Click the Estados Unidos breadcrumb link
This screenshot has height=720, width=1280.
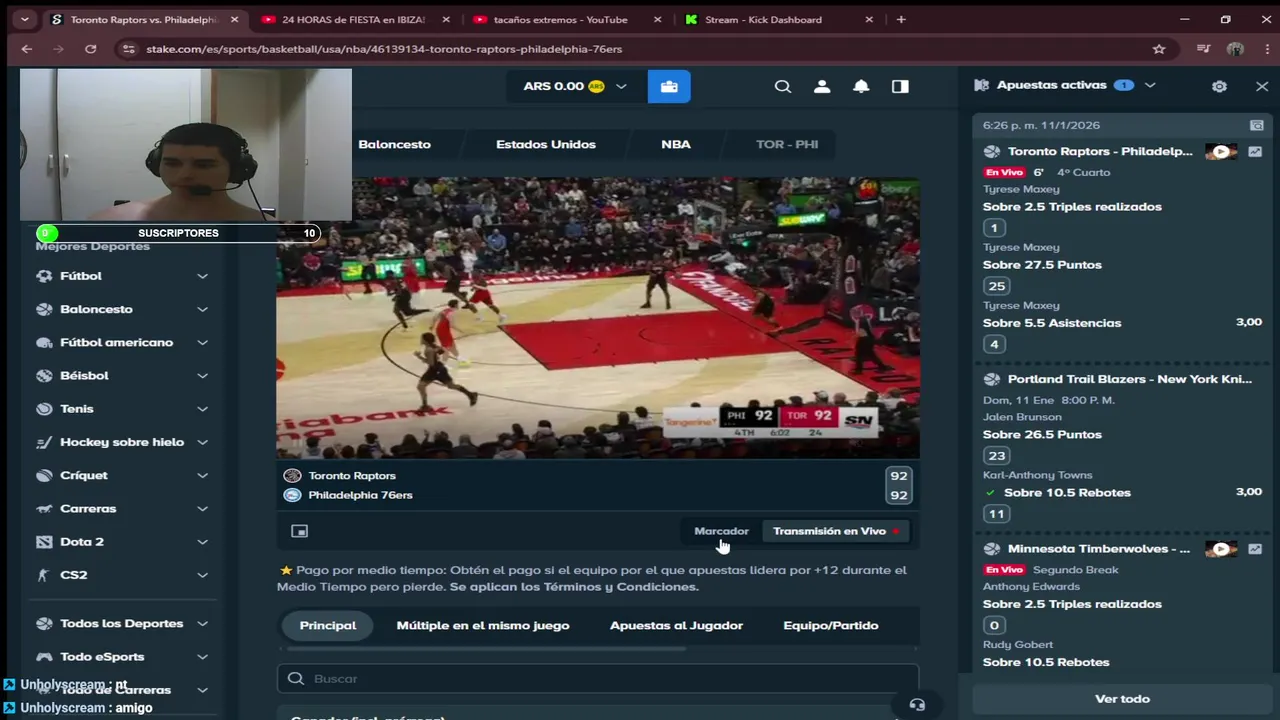pos(546,144)
